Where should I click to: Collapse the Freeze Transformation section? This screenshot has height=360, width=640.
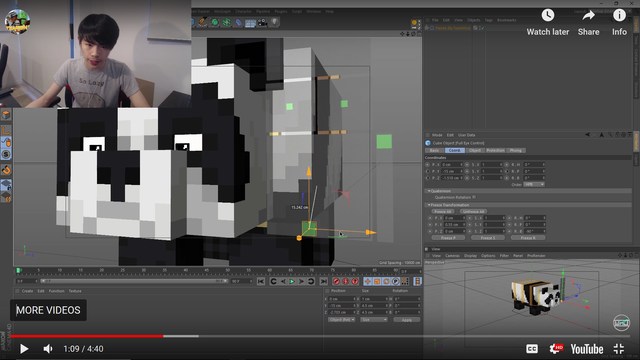pos(429,205)
